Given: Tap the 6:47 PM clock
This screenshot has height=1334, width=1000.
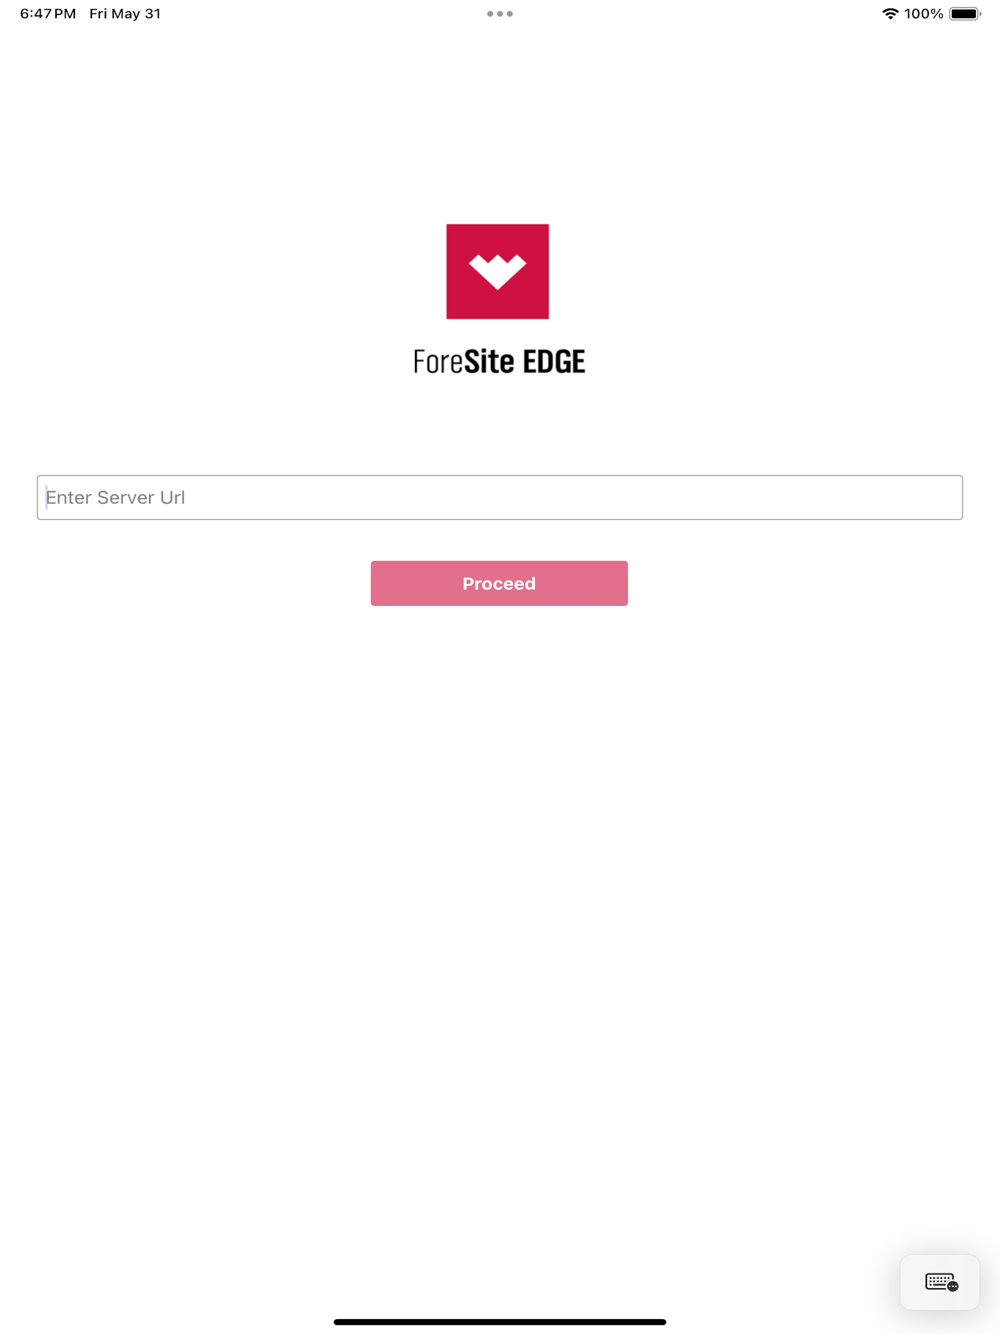Looking at the screenshot, I should click(x=48, y=14).
